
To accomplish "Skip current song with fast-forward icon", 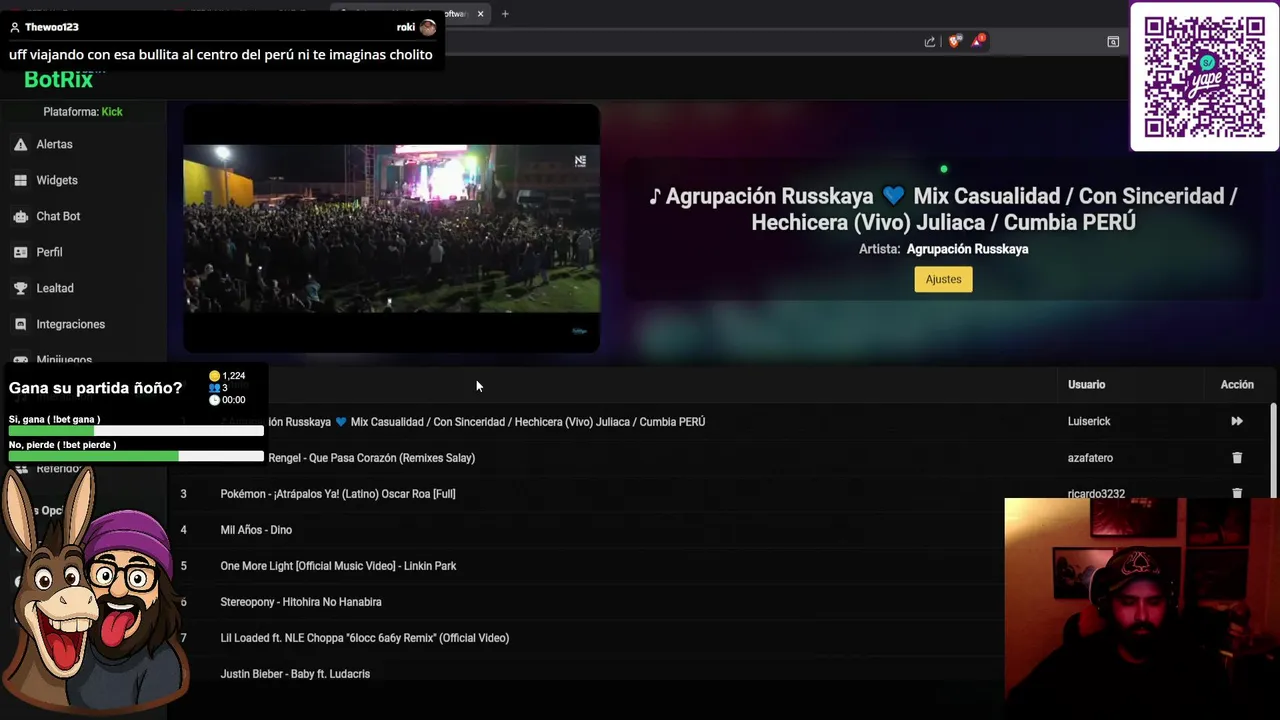I will (1237, 422).
